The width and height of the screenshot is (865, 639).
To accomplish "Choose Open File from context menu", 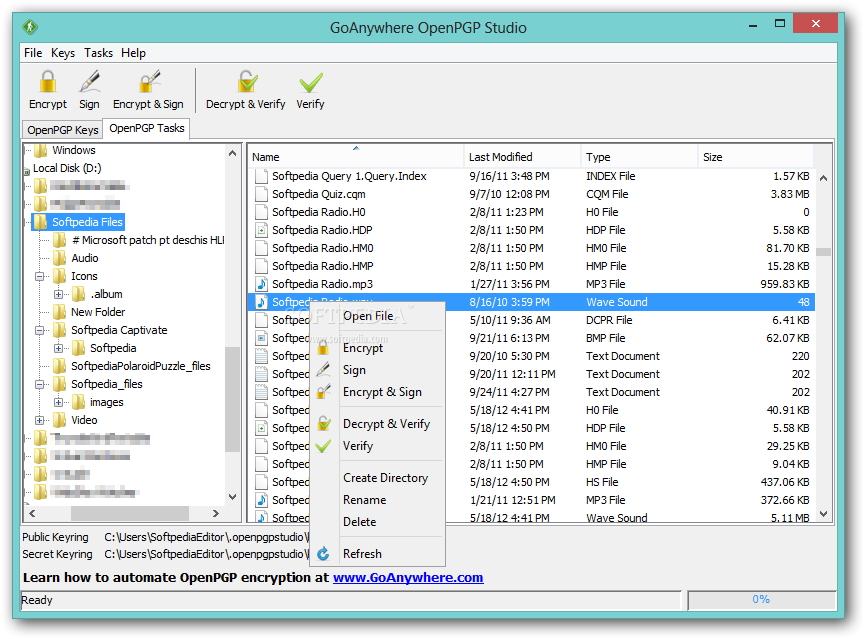I will tap(368, 316).
